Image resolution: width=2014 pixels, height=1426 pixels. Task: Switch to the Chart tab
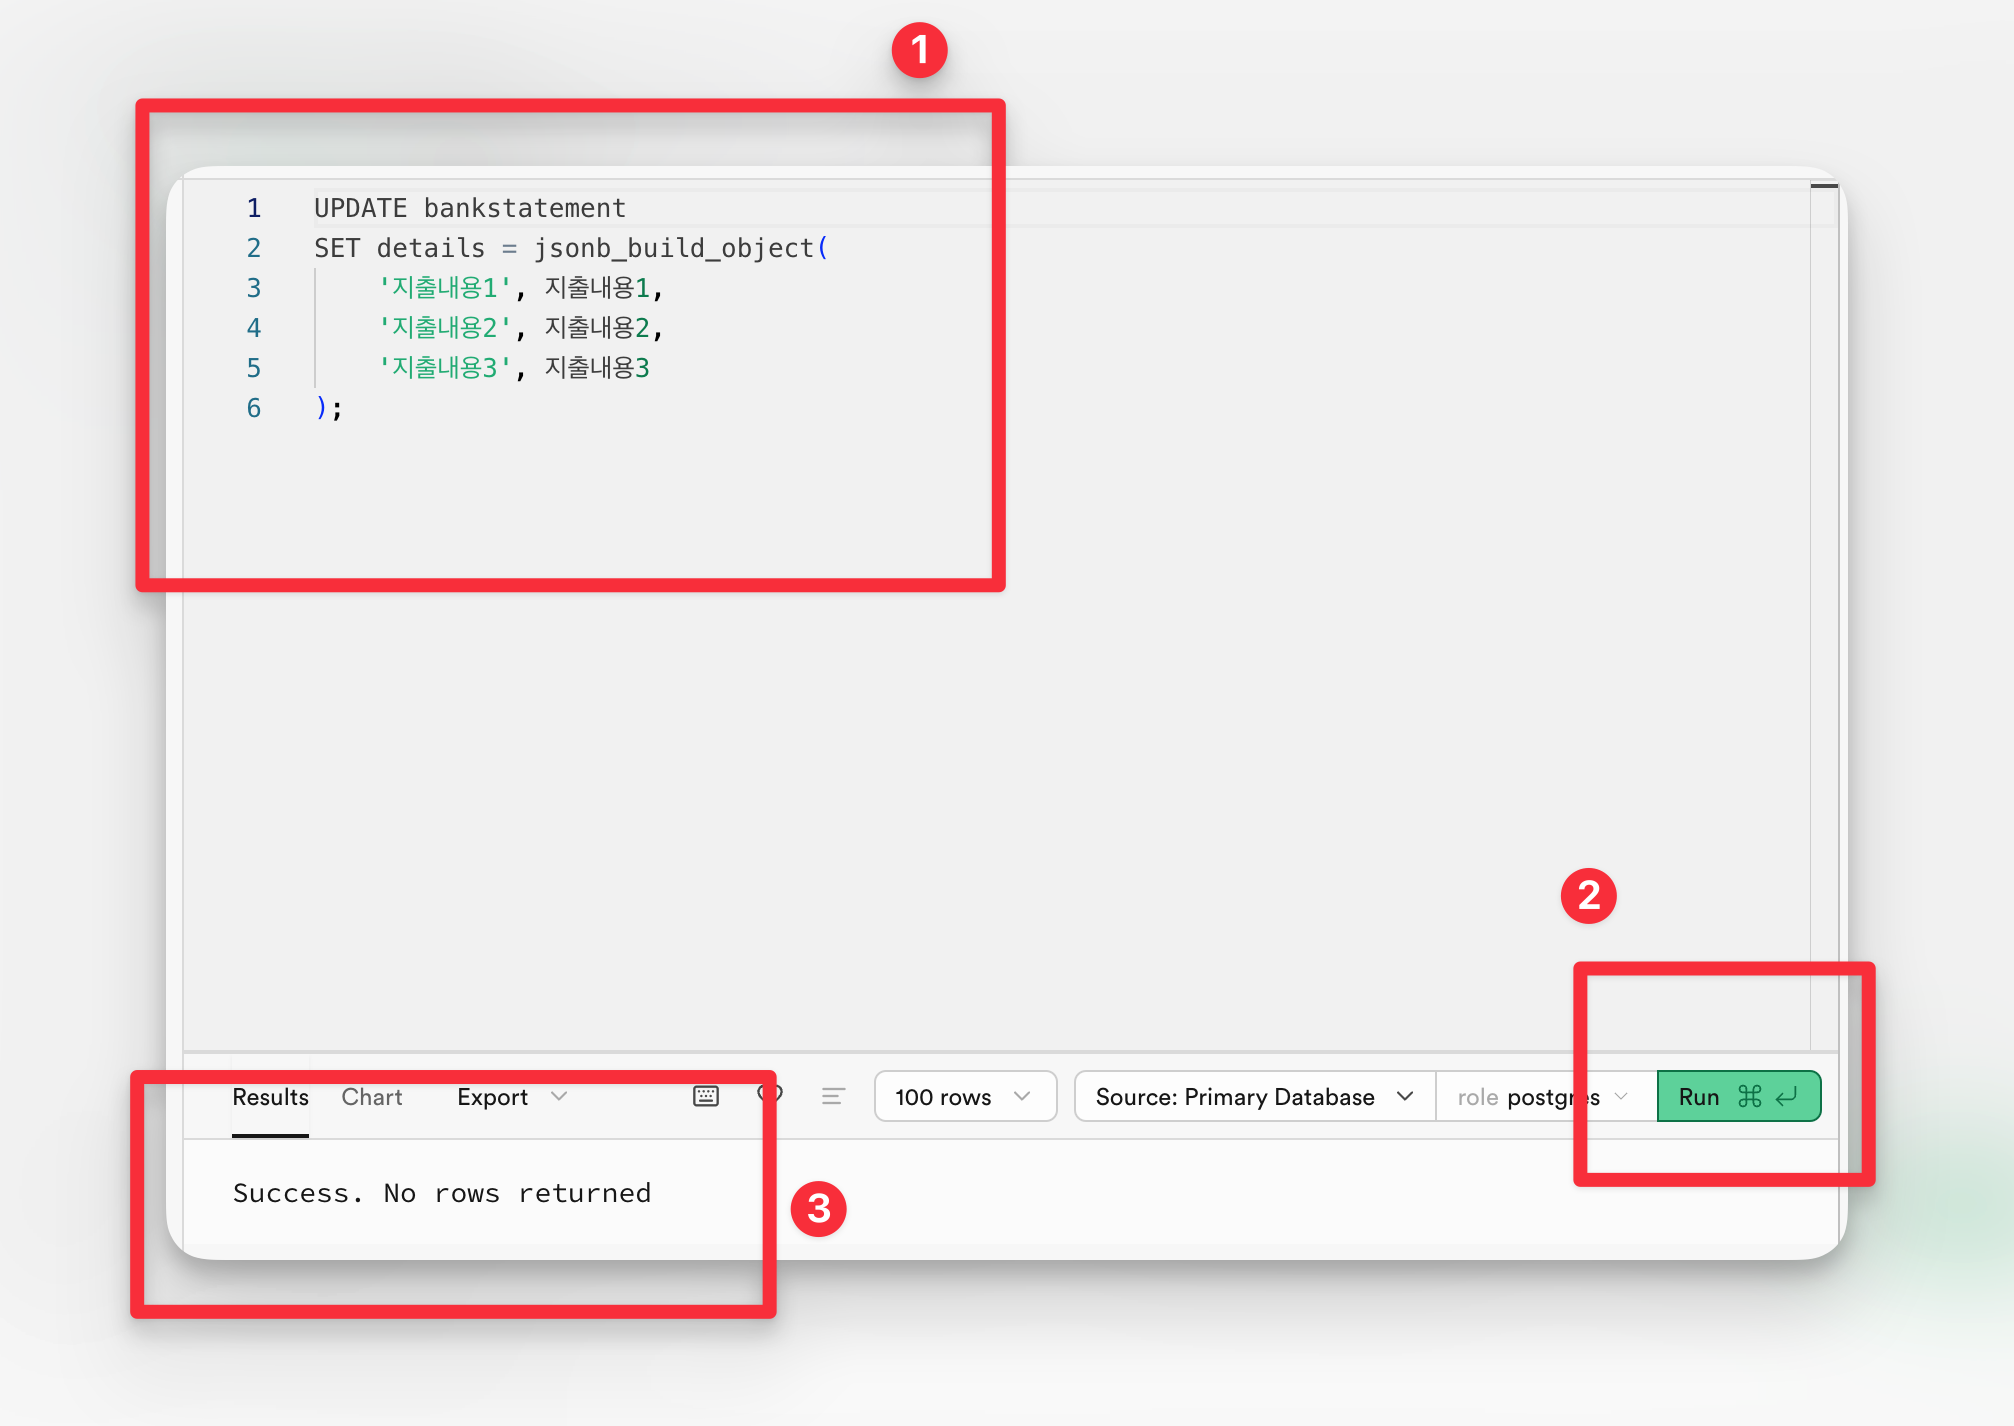tap(372, 1097)
